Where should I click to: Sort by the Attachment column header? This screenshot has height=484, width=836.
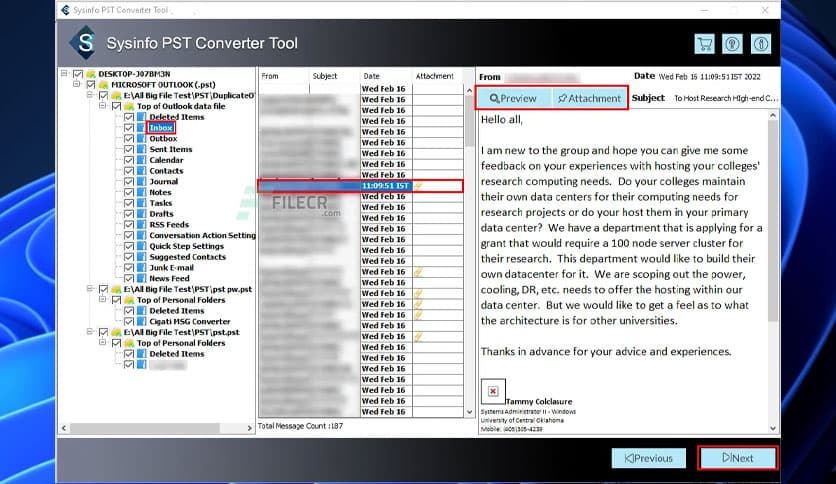click(438, 76)
